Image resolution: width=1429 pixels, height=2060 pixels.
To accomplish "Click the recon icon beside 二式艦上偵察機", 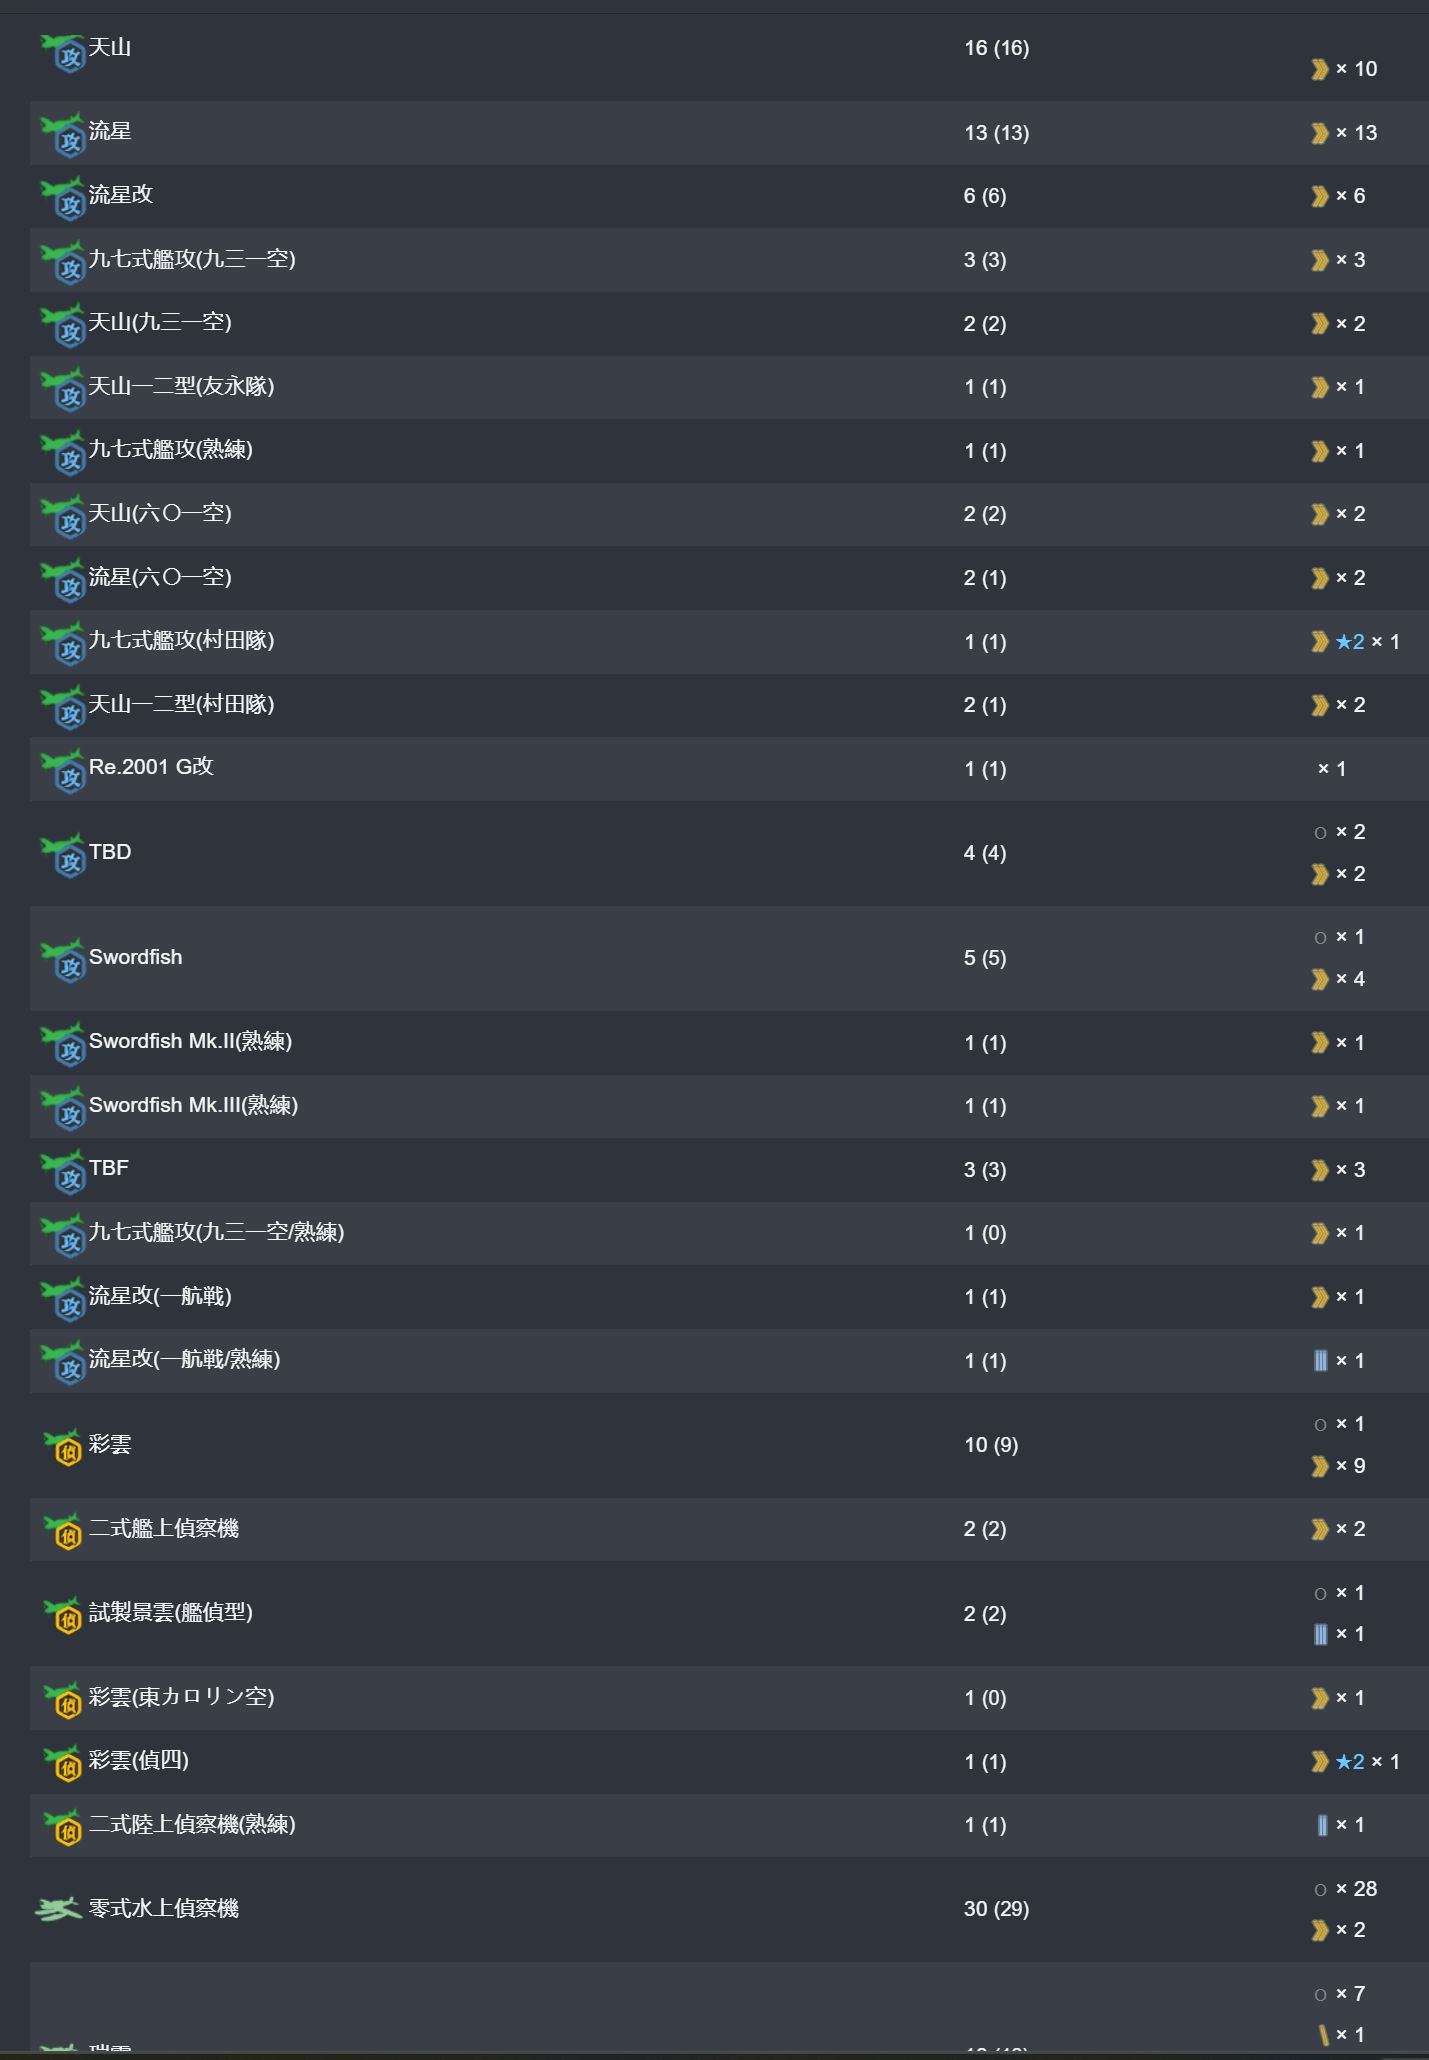I will click(63, 1531).
